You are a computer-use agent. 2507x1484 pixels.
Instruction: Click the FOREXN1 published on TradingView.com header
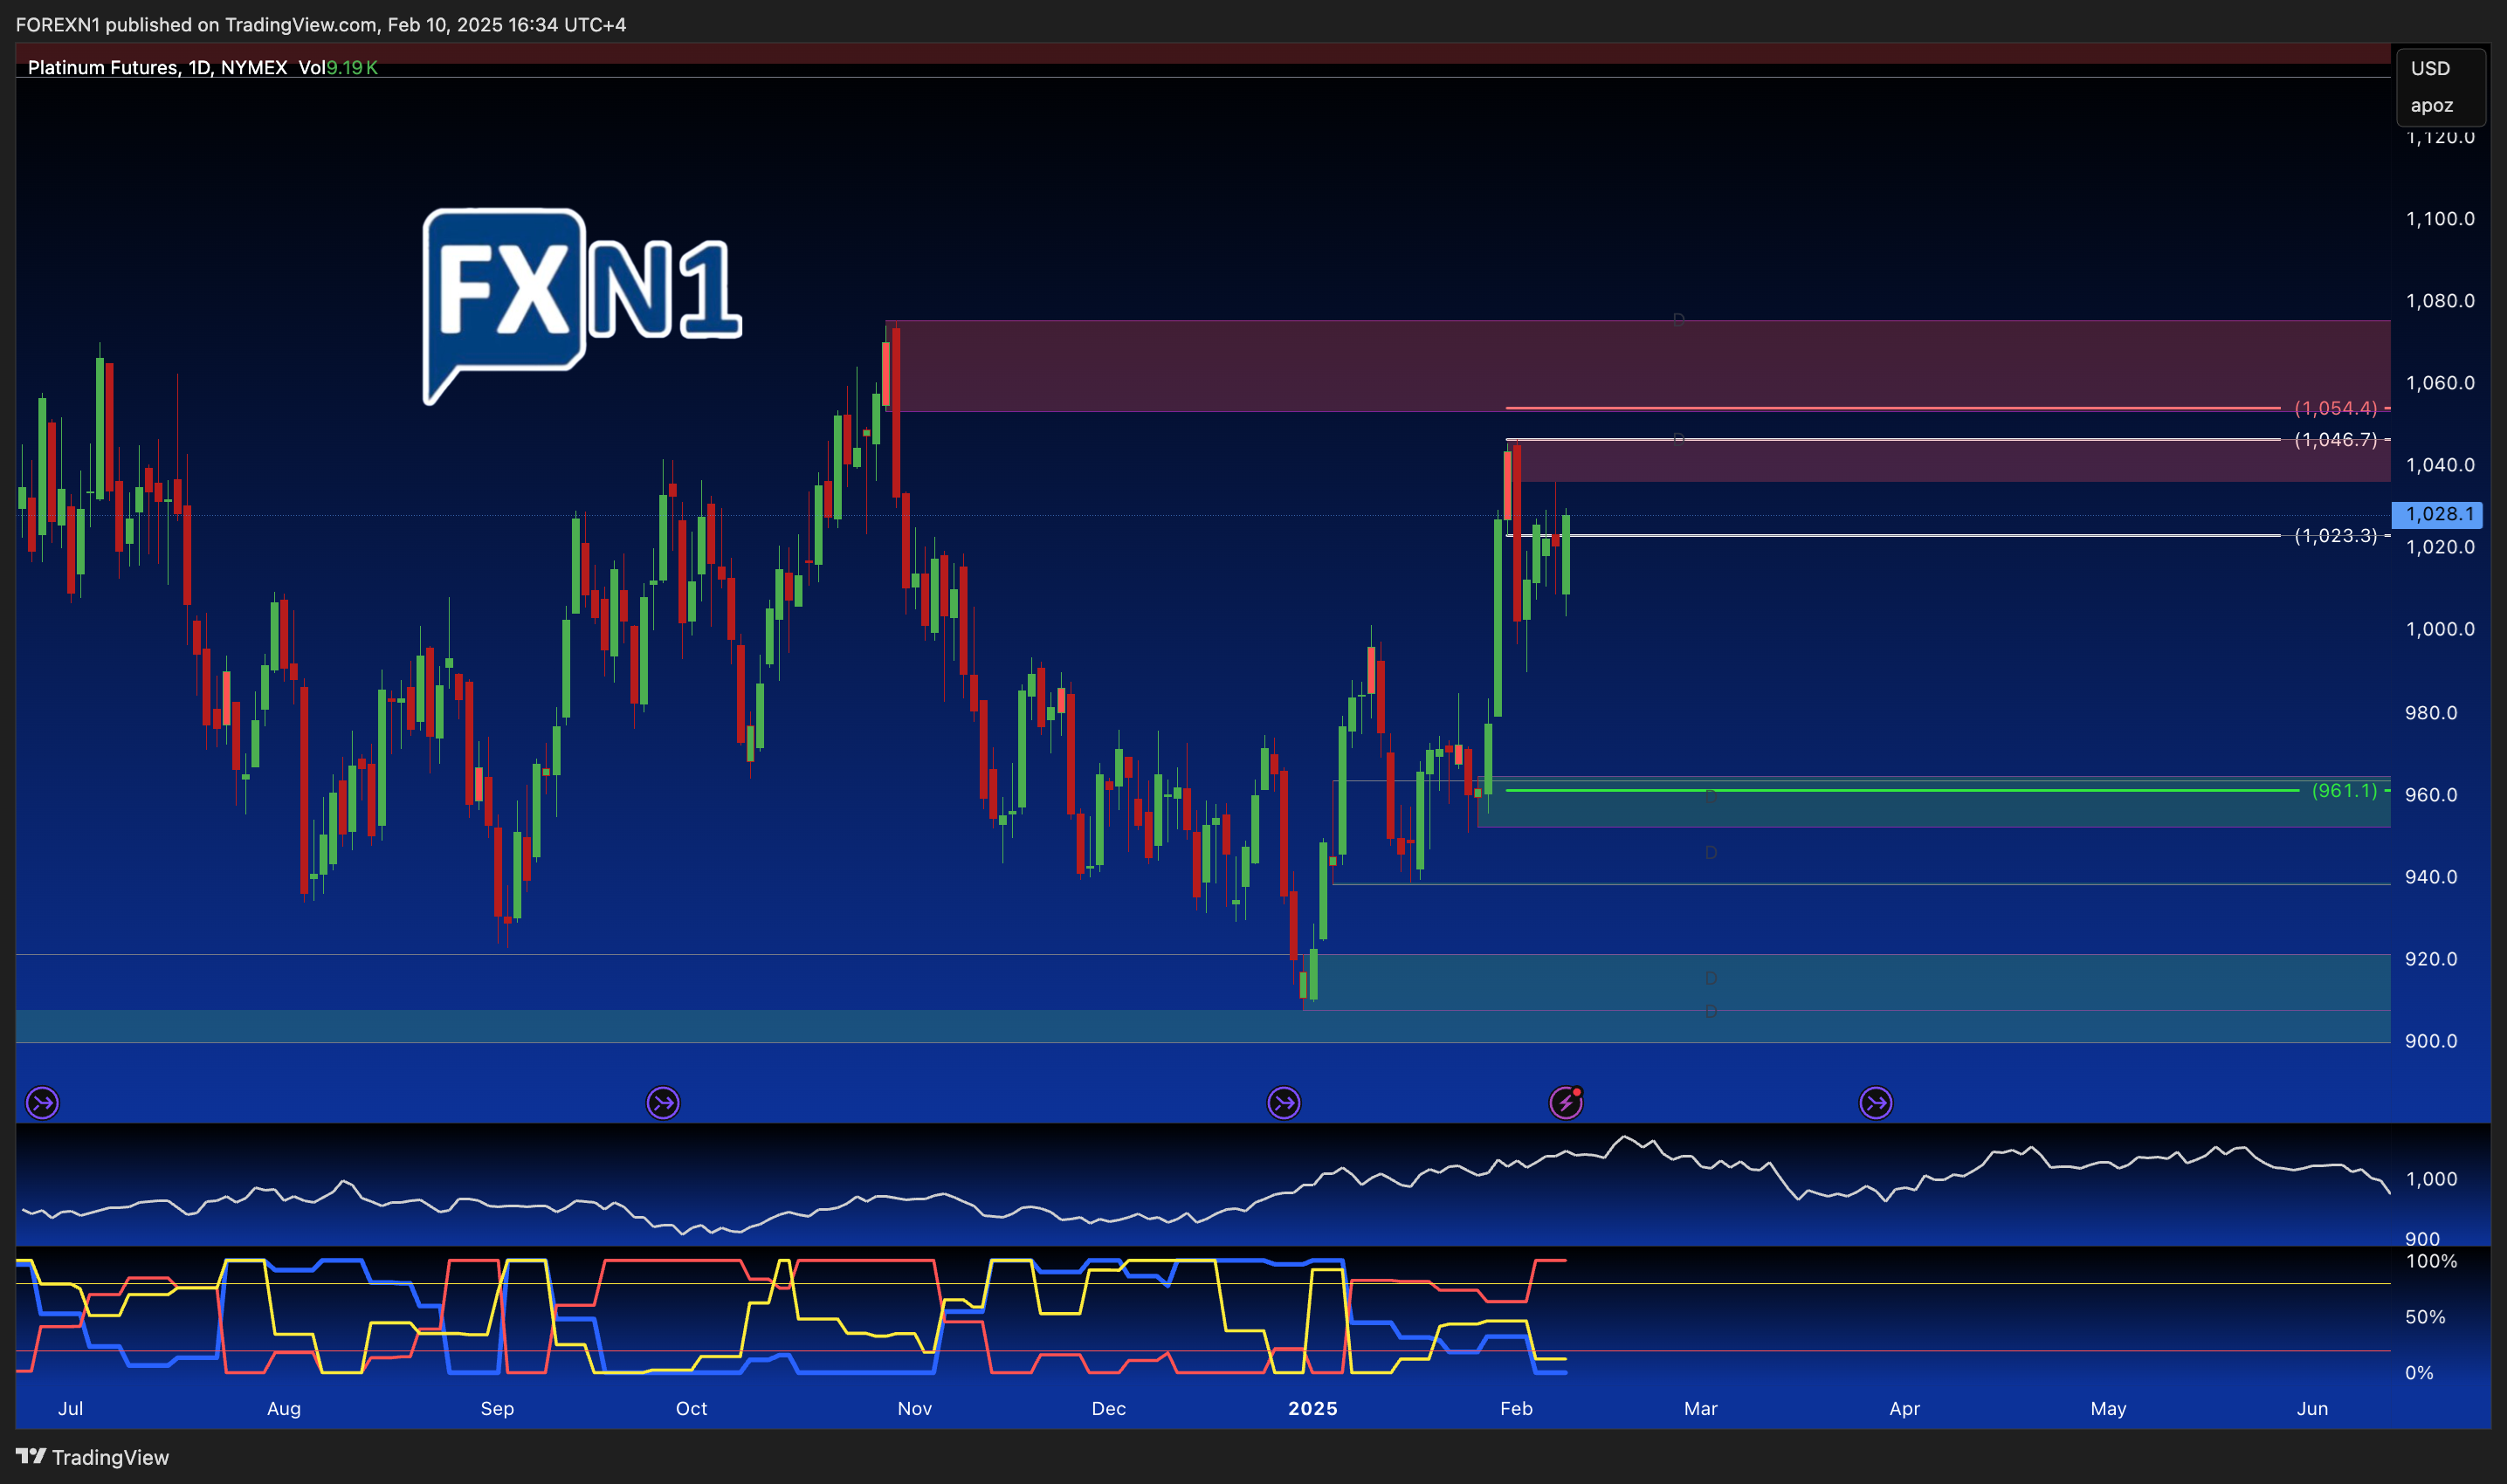[320, 24]
